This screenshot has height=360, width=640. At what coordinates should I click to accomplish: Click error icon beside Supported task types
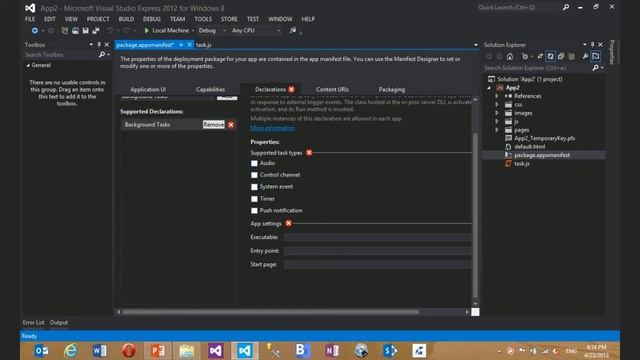pyautogui.click(x=309, y=153)
